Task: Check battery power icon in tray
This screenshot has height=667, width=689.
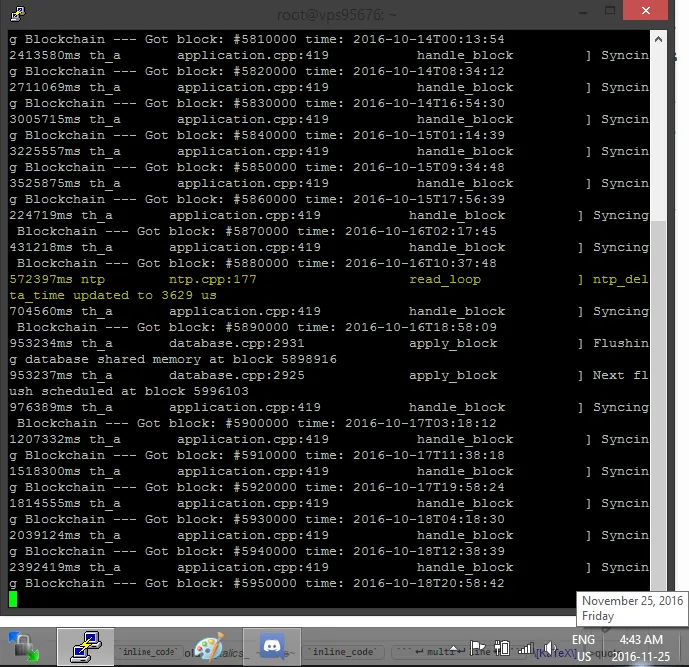Action: click(501, 648)
